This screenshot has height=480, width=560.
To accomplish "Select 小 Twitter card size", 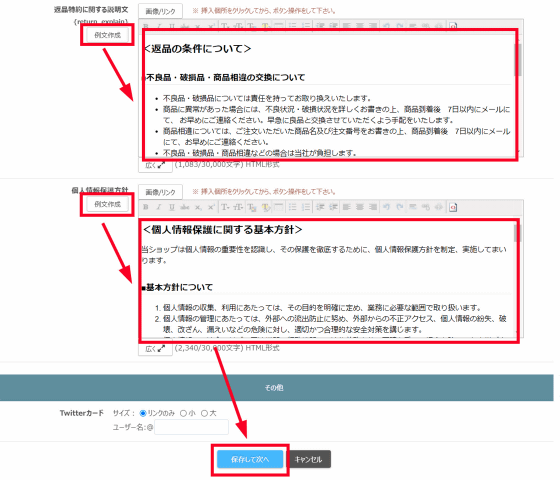I will click(x=183, y=413).
